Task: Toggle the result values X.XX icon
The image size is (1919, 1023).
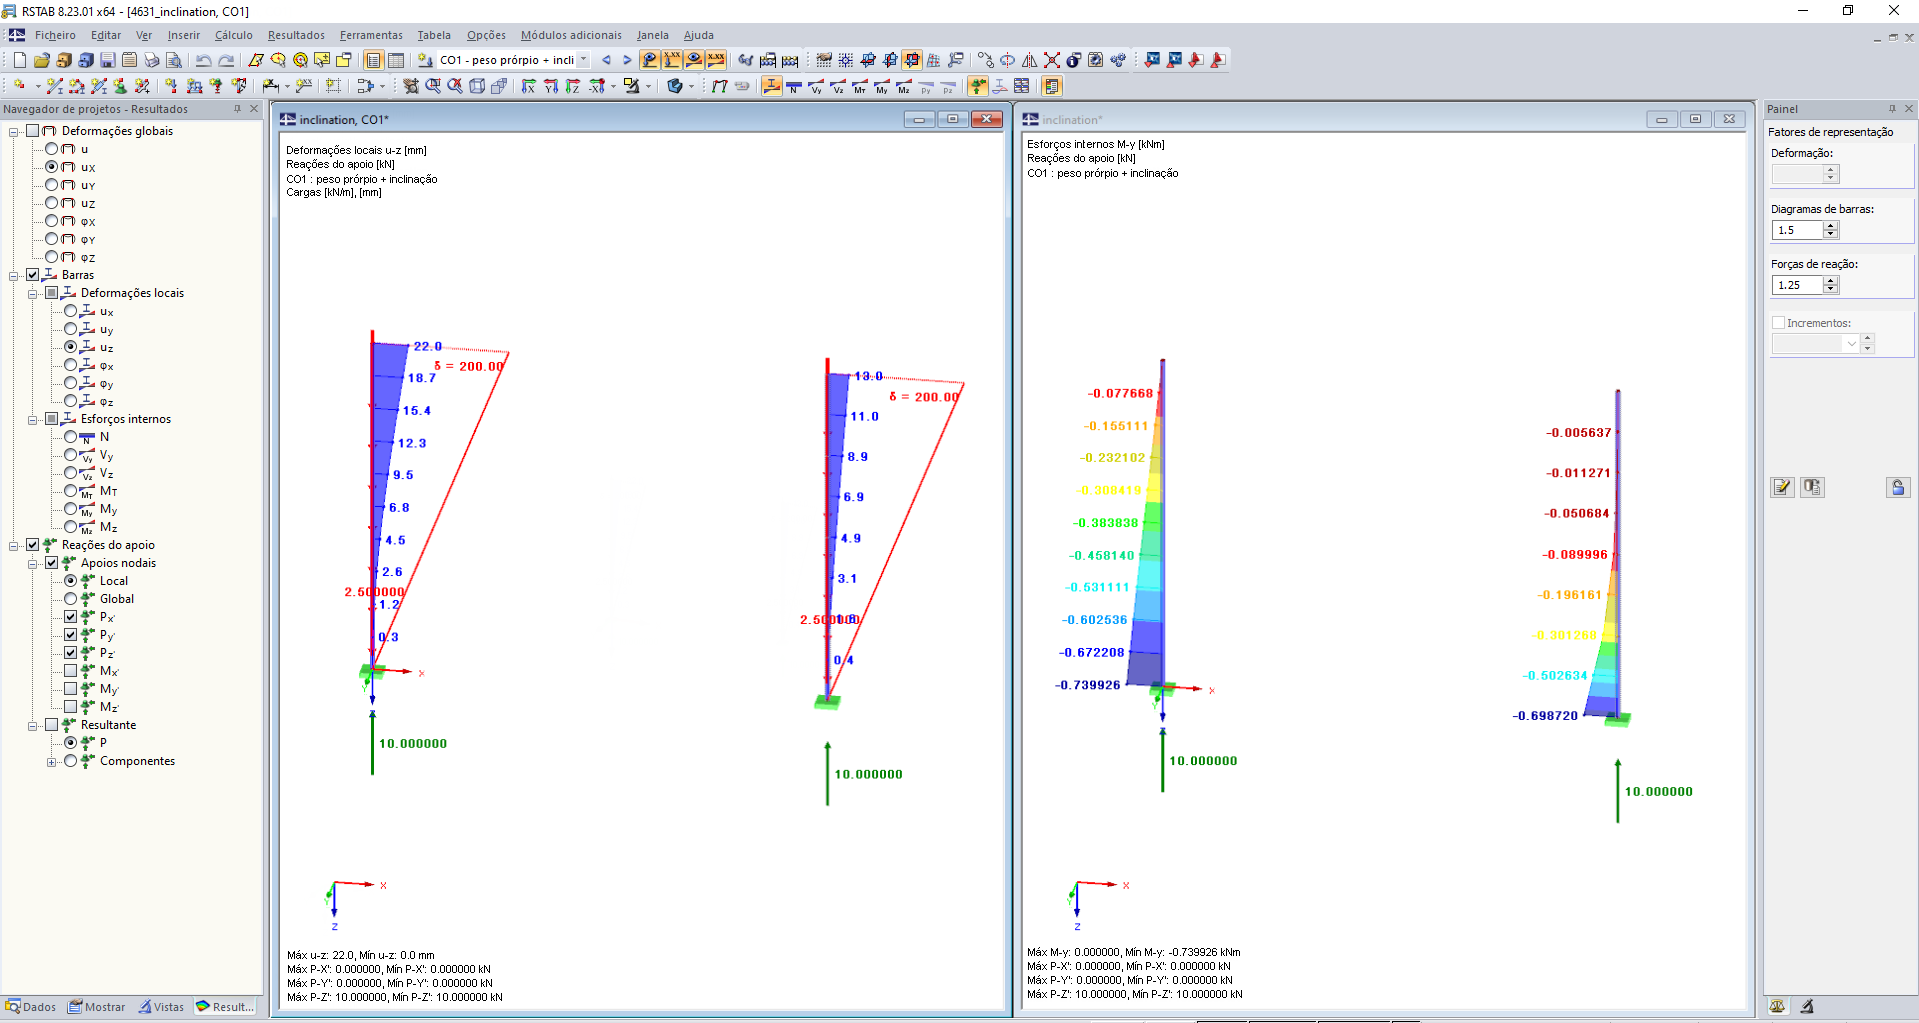Action: click(716, 60)
